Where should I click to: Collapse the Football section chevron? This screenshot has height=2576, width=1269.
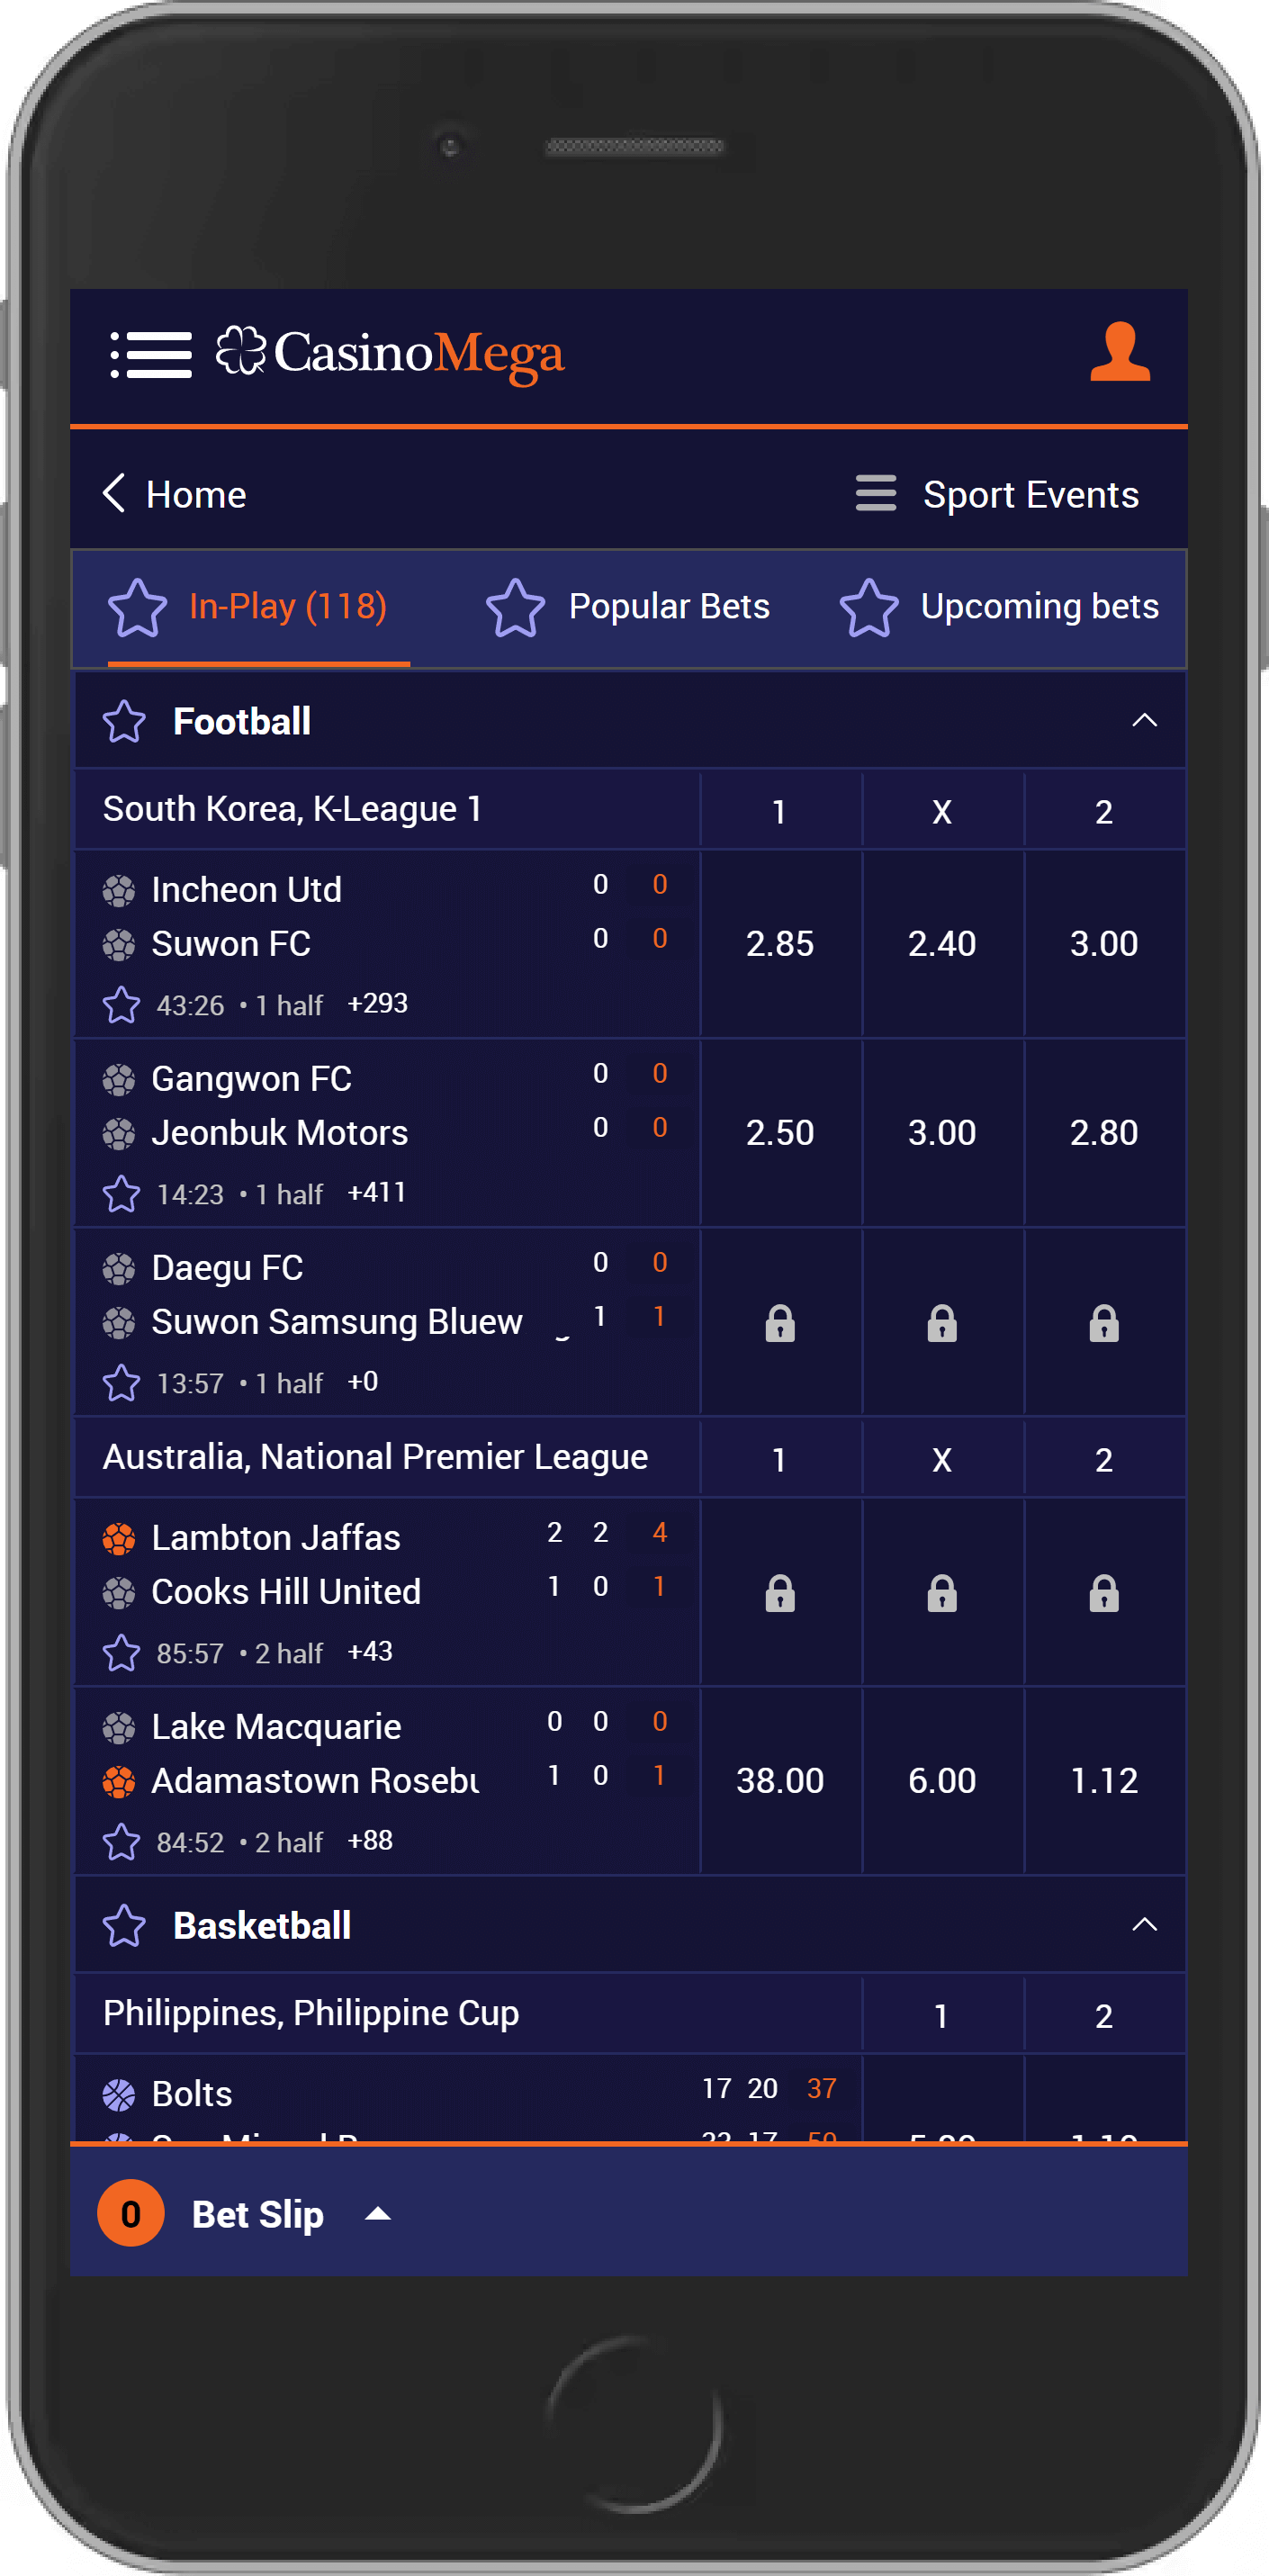1144,720
